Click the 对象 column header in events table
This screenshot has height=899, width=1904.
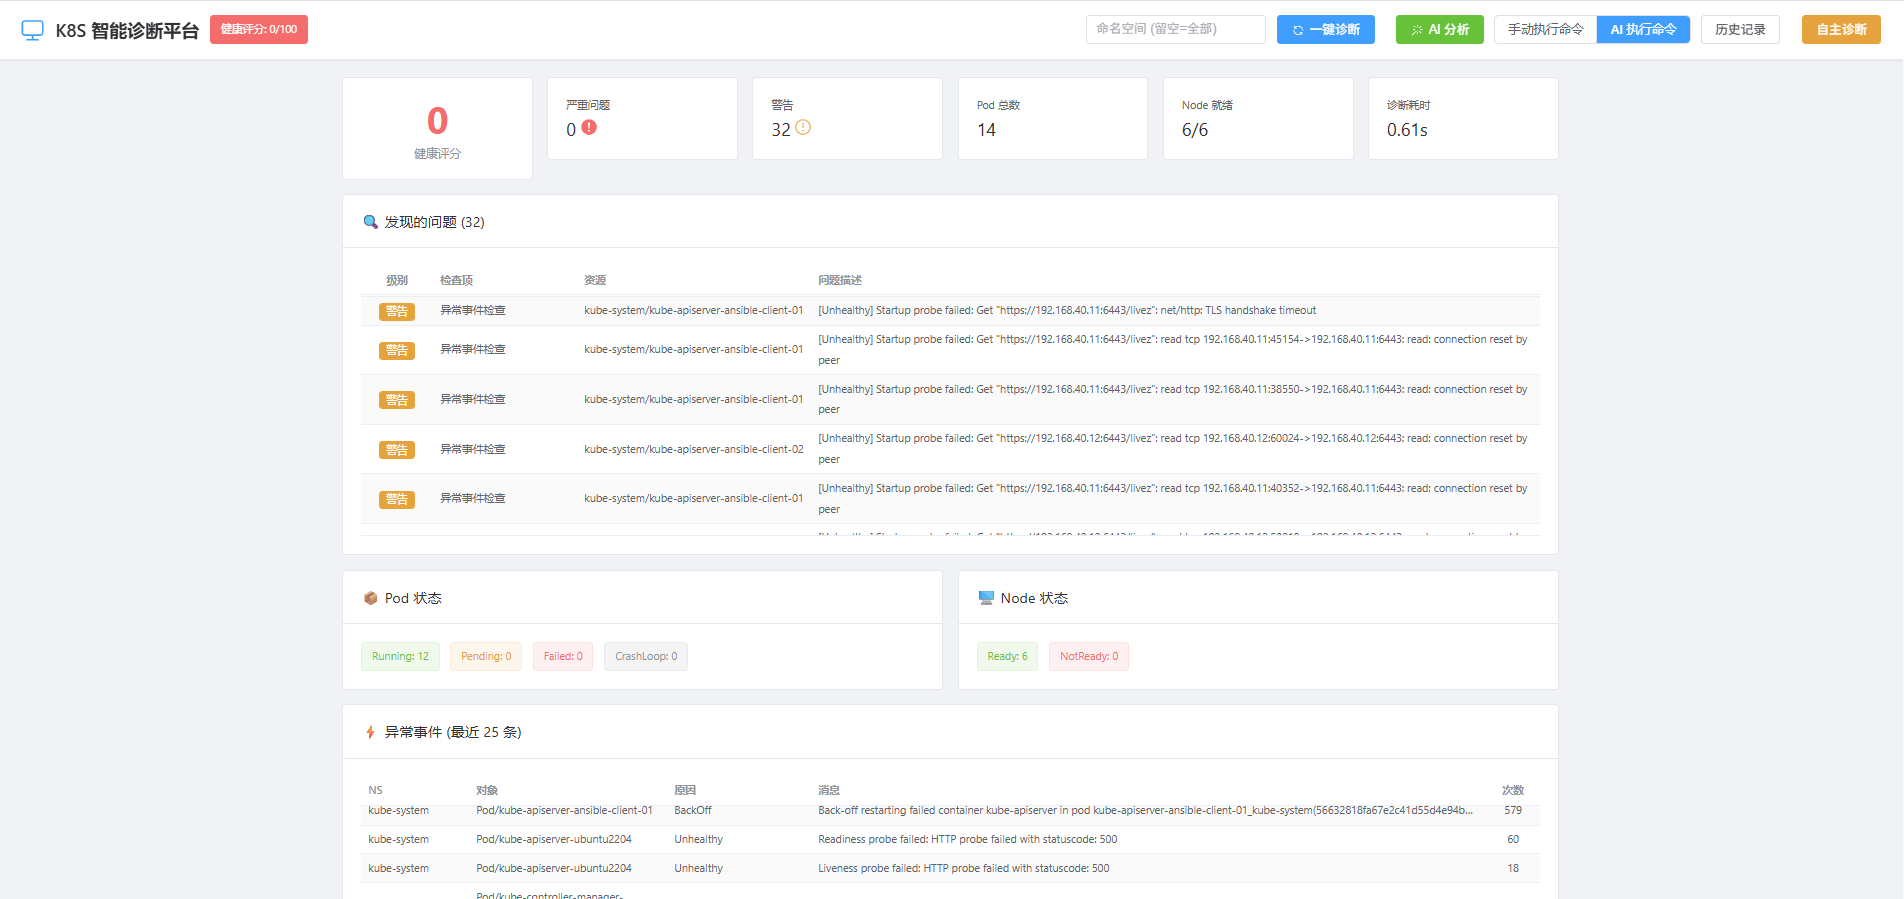[487, 791]
